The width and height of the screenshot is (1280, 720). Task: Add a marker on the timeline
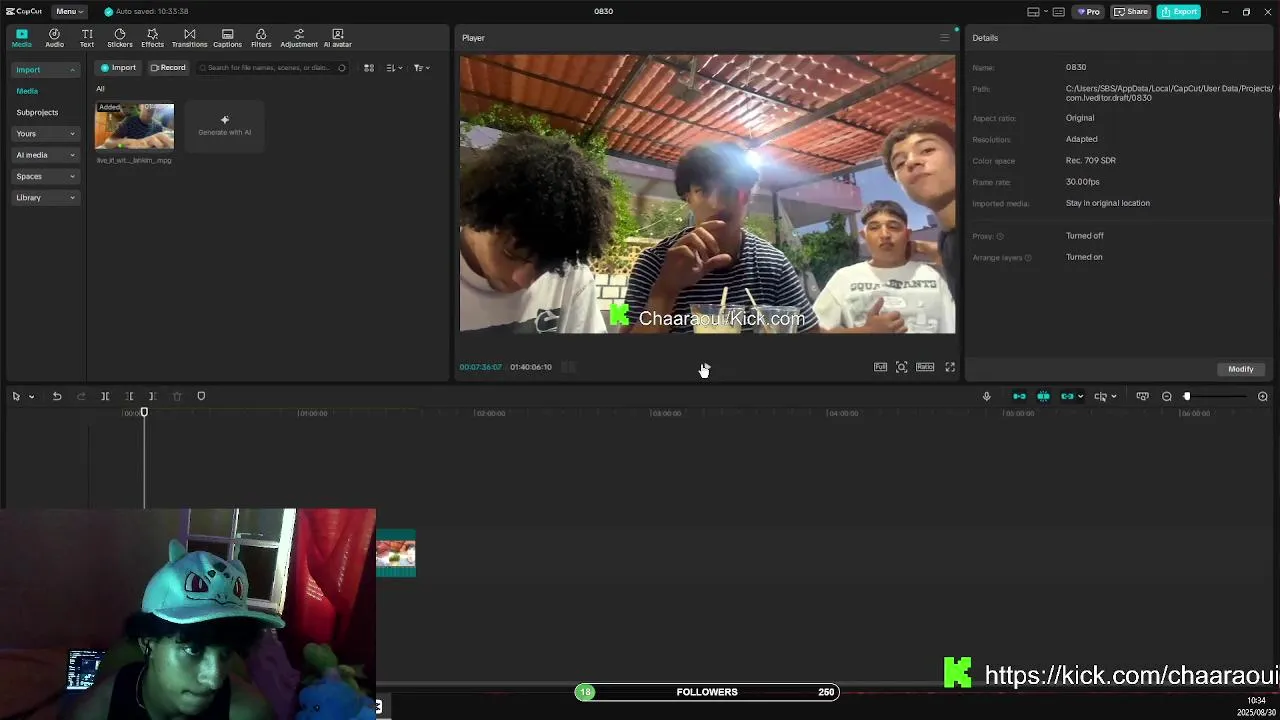(201, 397)
